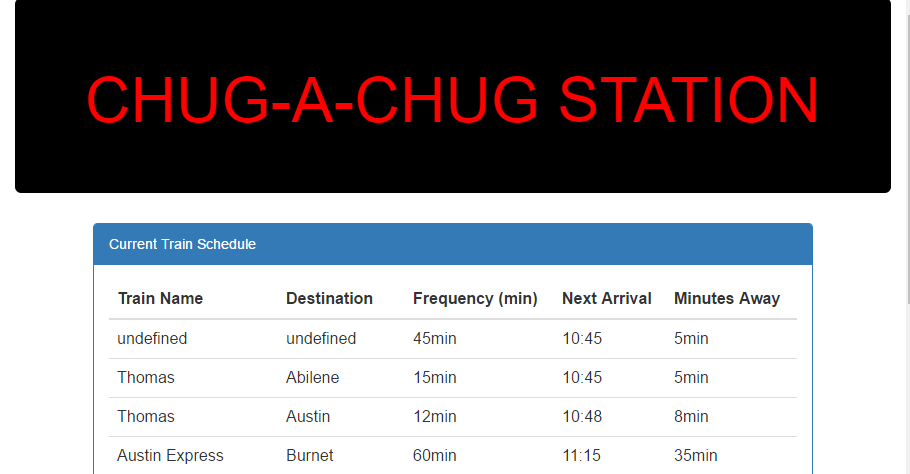The width and height of the screenshot is (910, 474).
Task: Select the 45min frequency cell
Action: 434,338
